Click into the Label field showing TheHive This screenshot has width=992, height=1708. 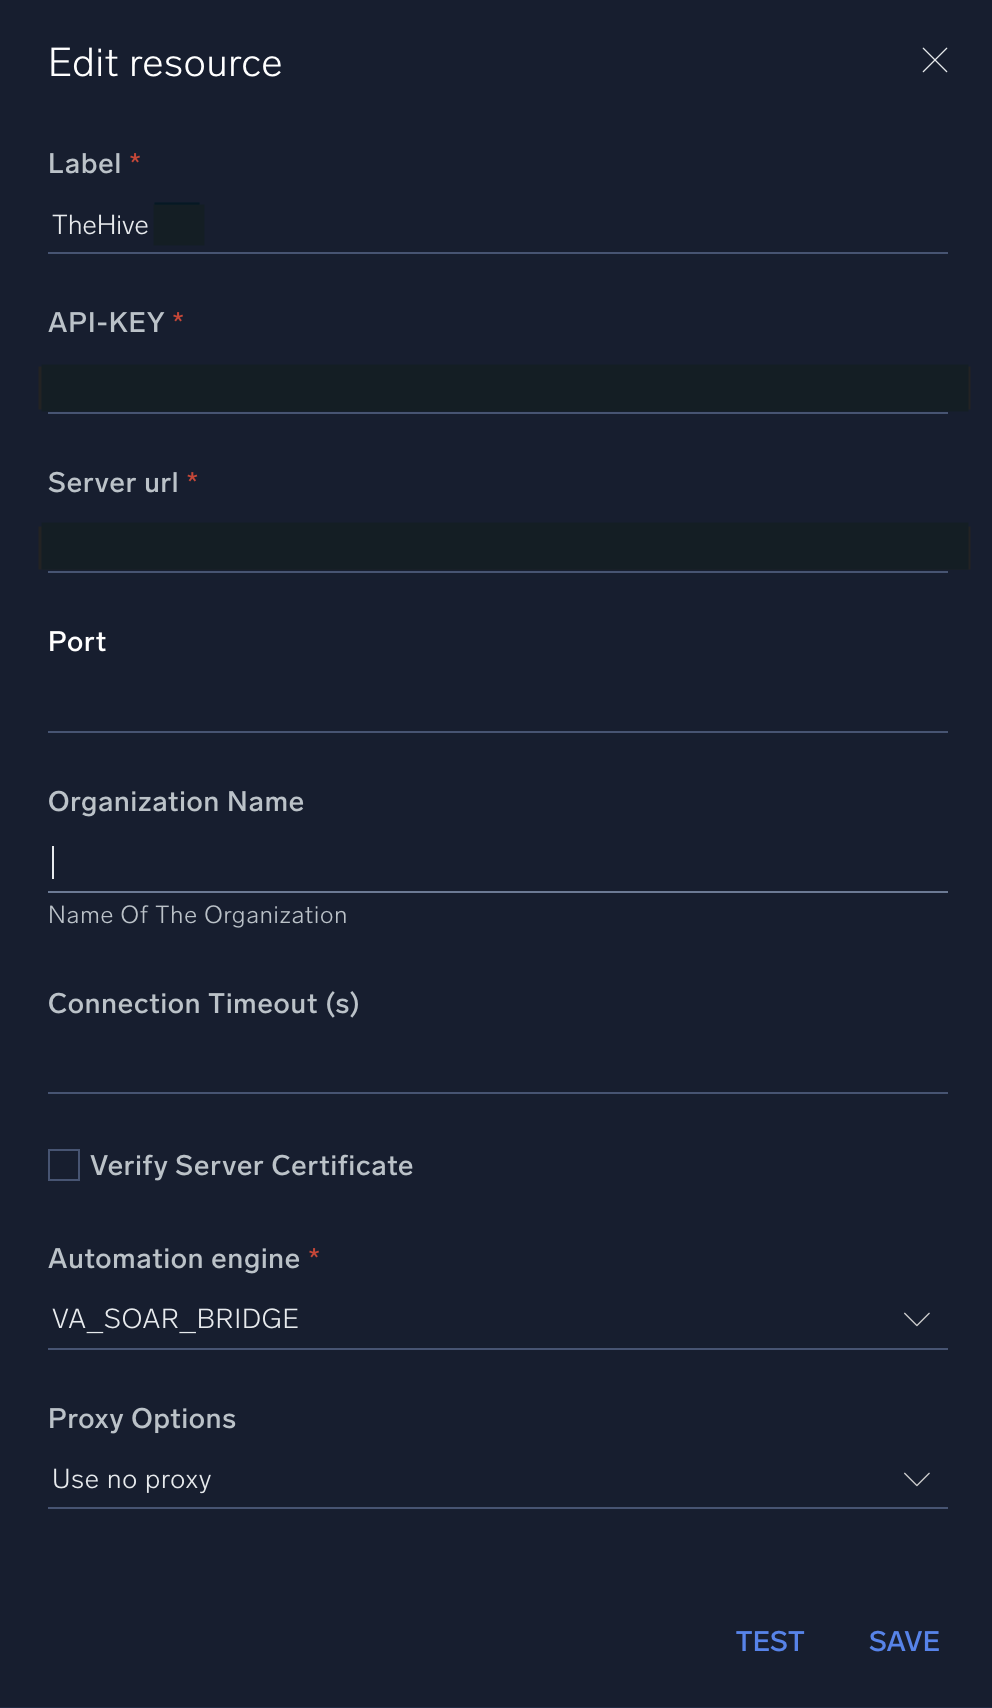pyautogui.click(x=500, y=225)
